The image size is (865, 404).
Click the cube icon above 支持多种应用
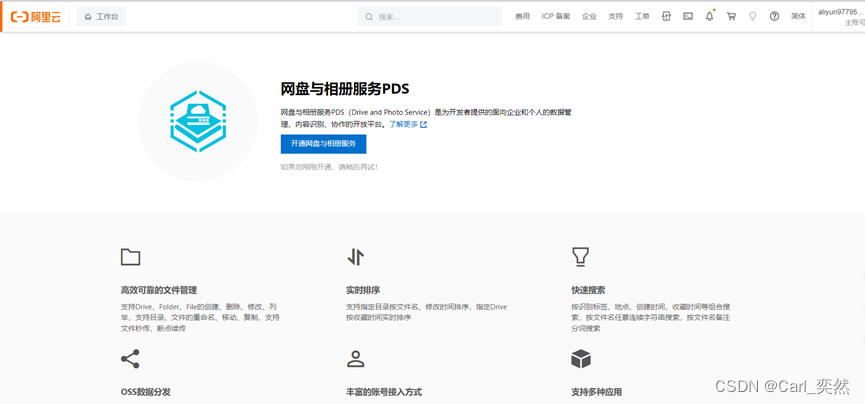point(581,359)
